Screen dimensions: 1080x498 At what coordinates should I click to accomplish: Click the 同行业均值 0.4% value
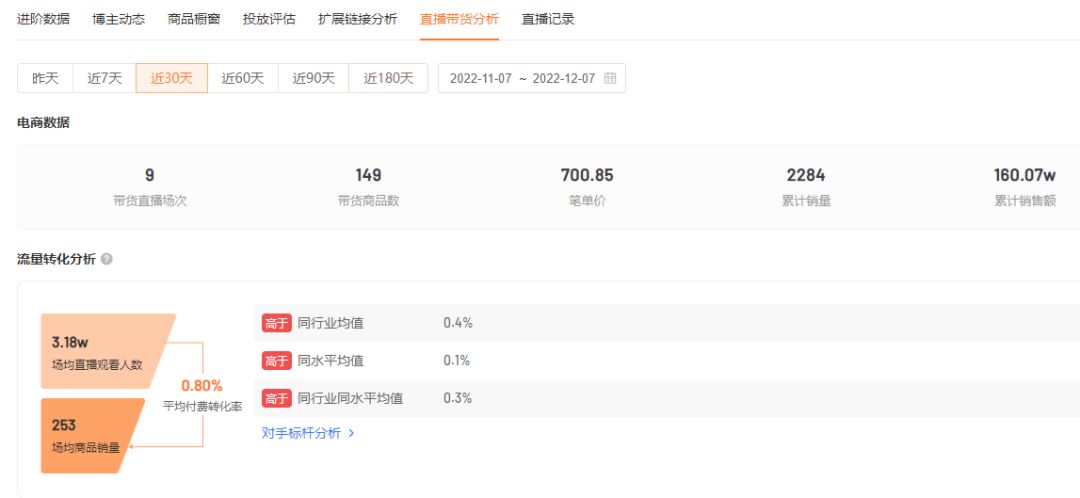pos(458,323)
